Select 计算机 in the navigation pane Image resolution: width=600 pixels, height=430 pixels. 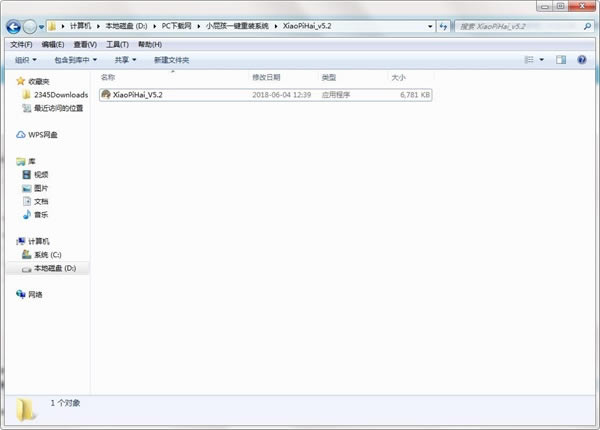click(39, 241)
